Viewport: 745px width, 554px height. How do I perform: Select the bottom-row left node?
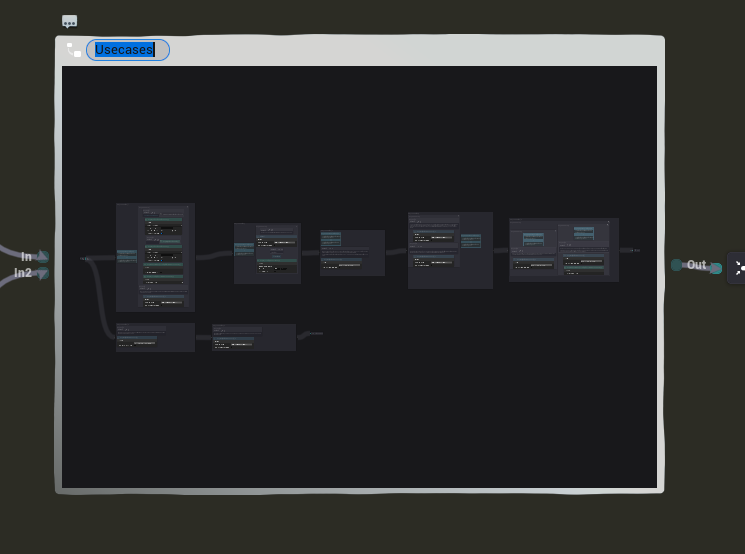coord(155,337)
